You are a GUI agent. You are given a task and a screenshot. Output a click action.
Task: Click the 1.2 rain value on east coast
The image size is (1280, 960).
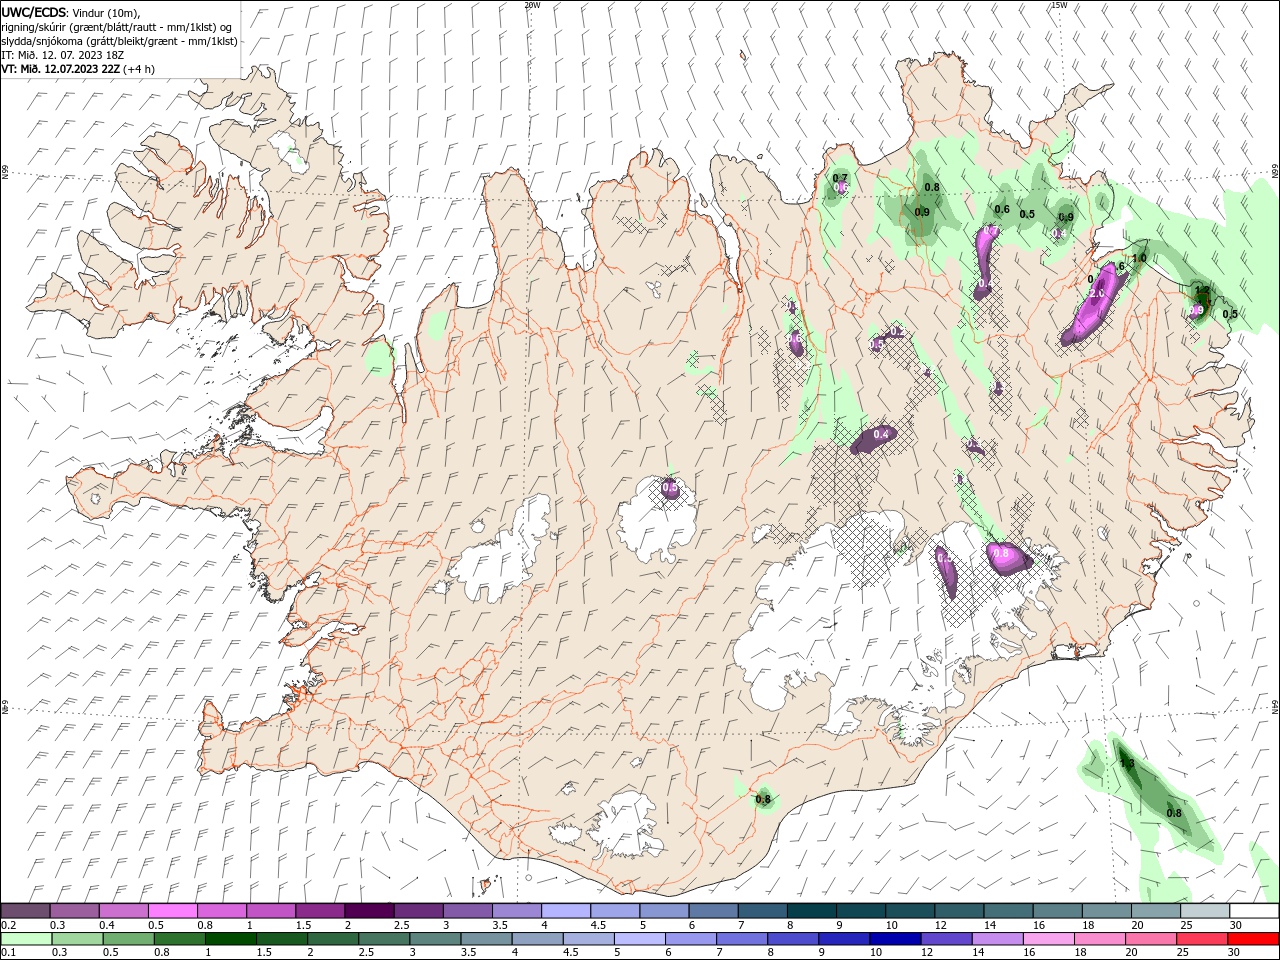click(x=1203, y=290)
